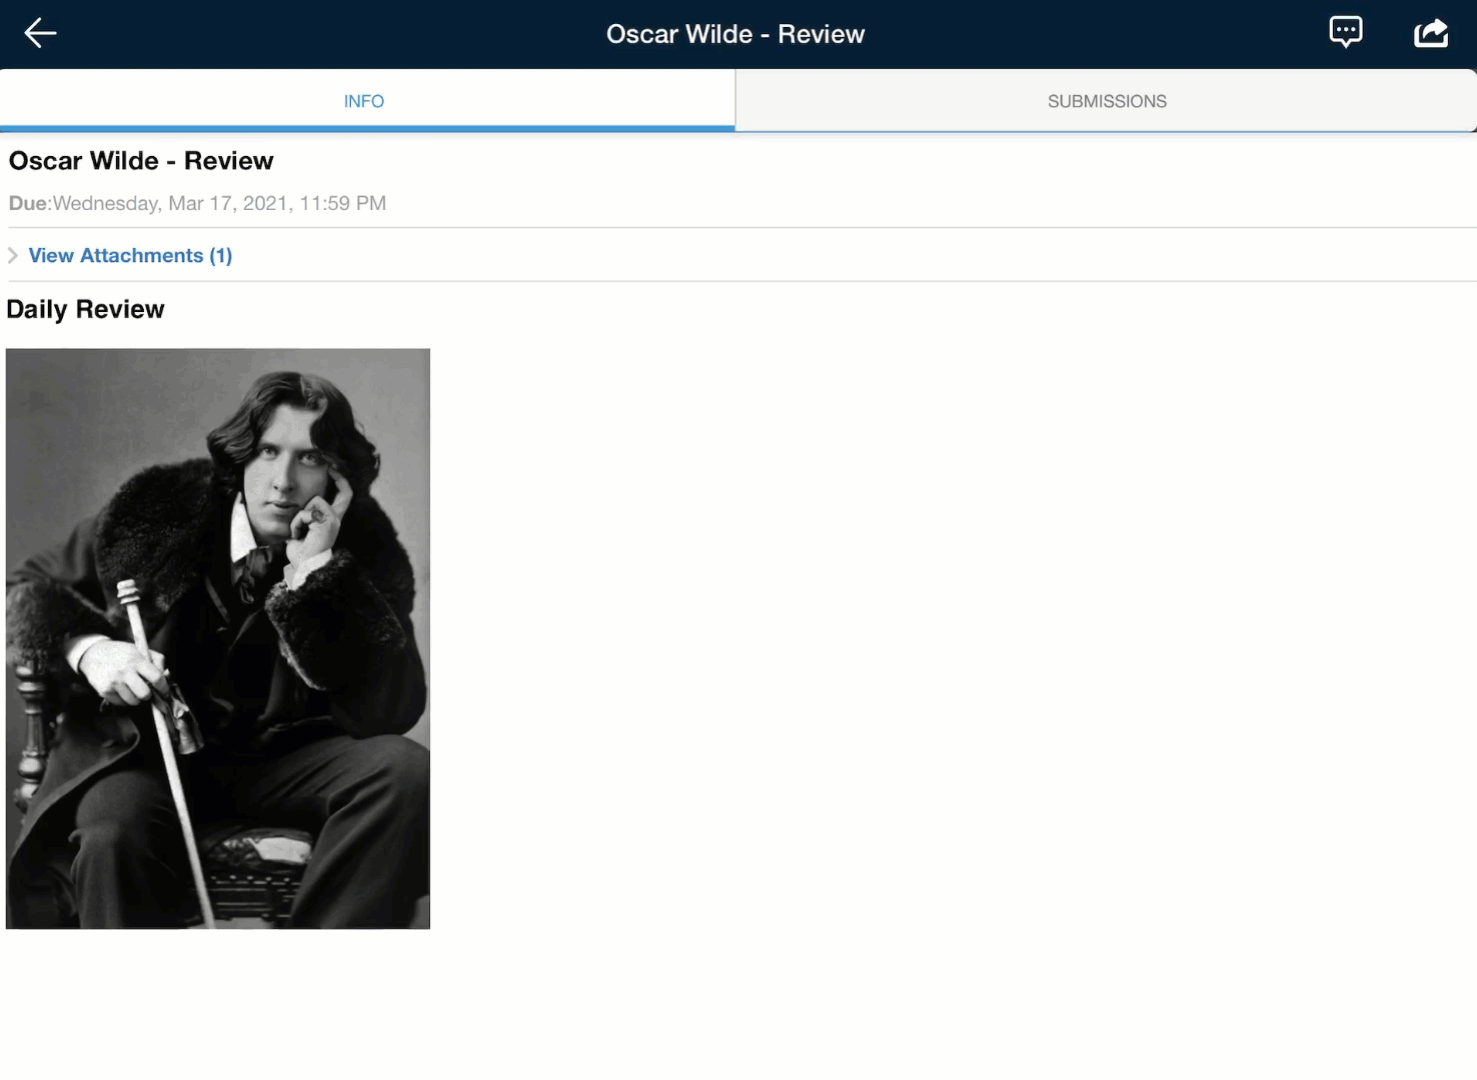Click the 11:59 PM due time text

coord(342,203)
